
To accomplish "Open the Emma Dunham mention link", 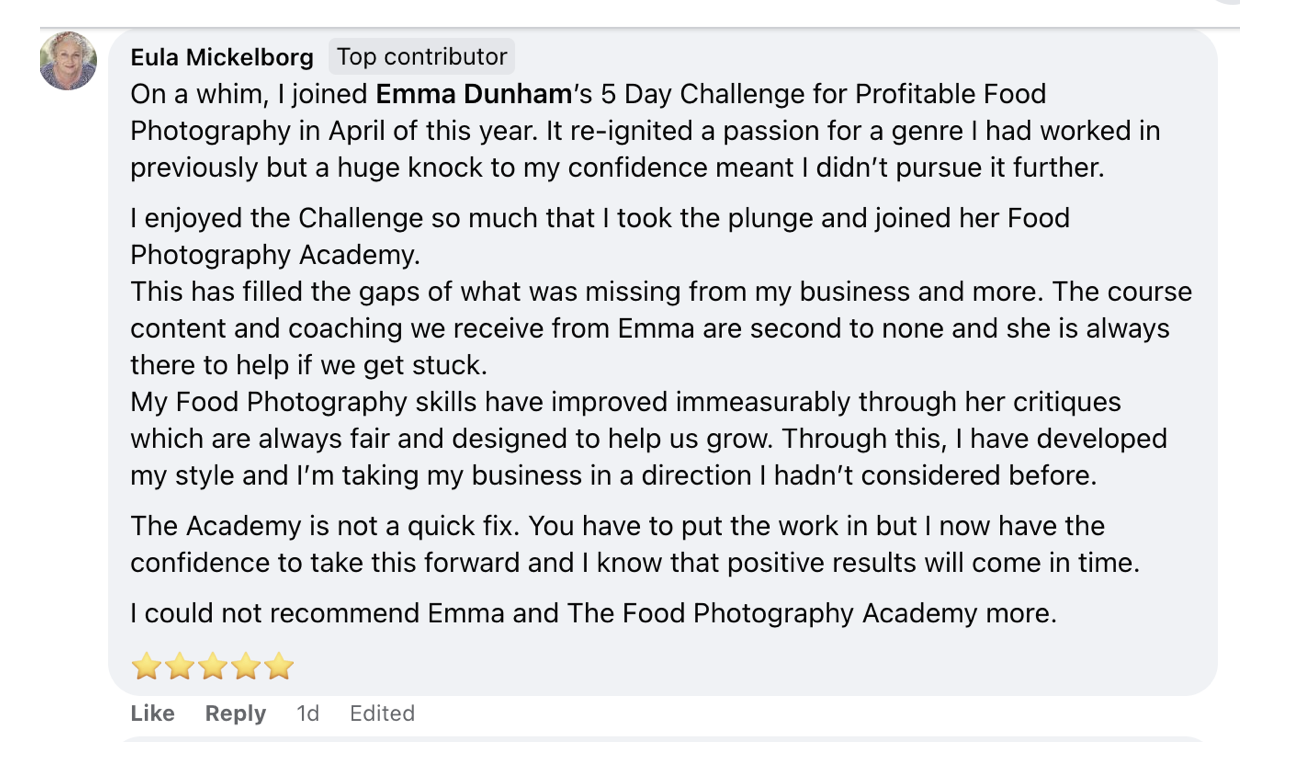I will click(x=472, y=94).
